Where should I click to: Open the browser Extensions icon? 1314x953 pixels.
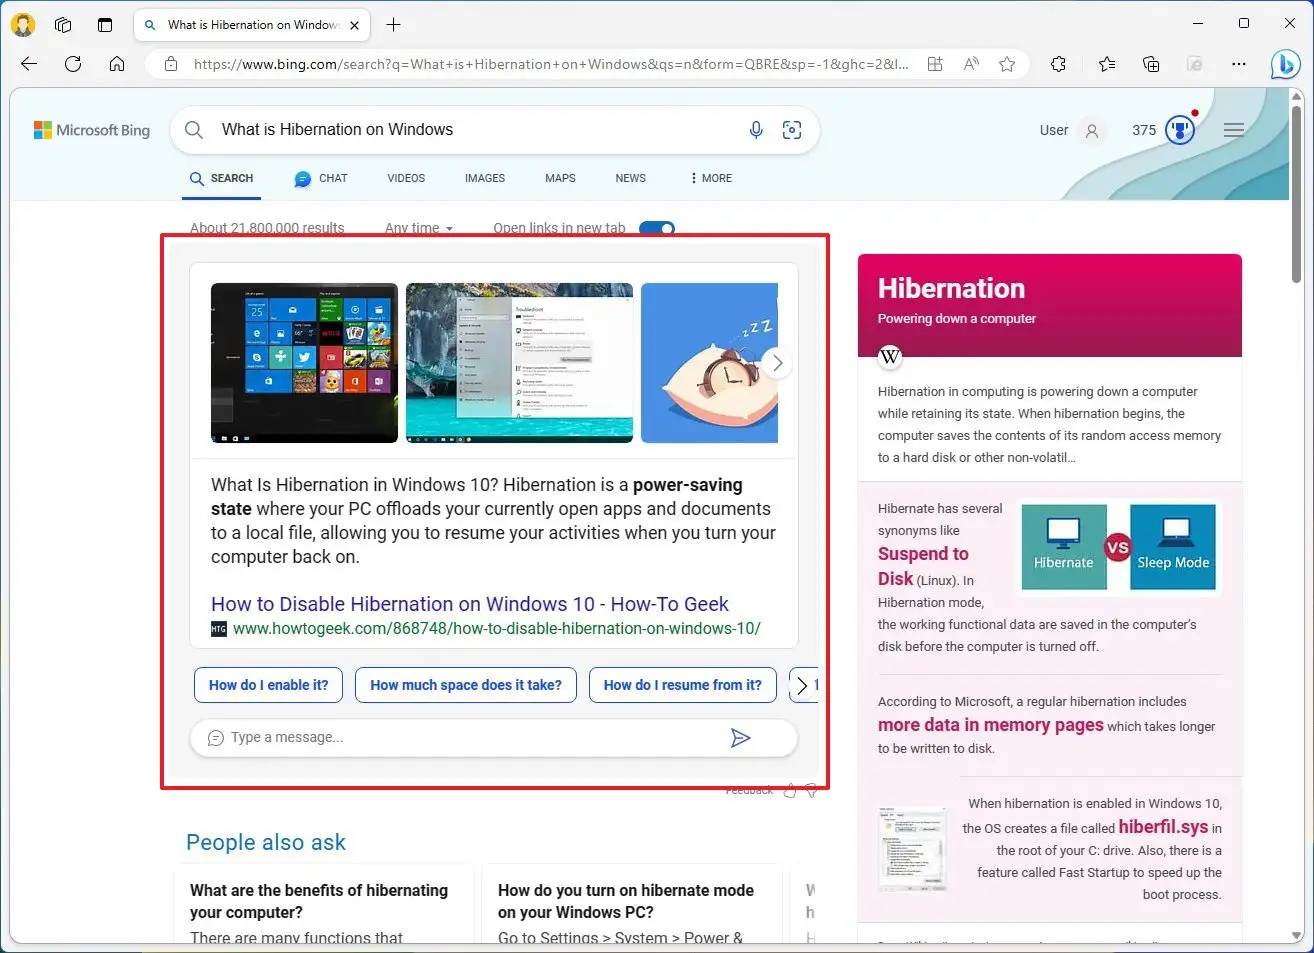click(x=1059, y=64)
